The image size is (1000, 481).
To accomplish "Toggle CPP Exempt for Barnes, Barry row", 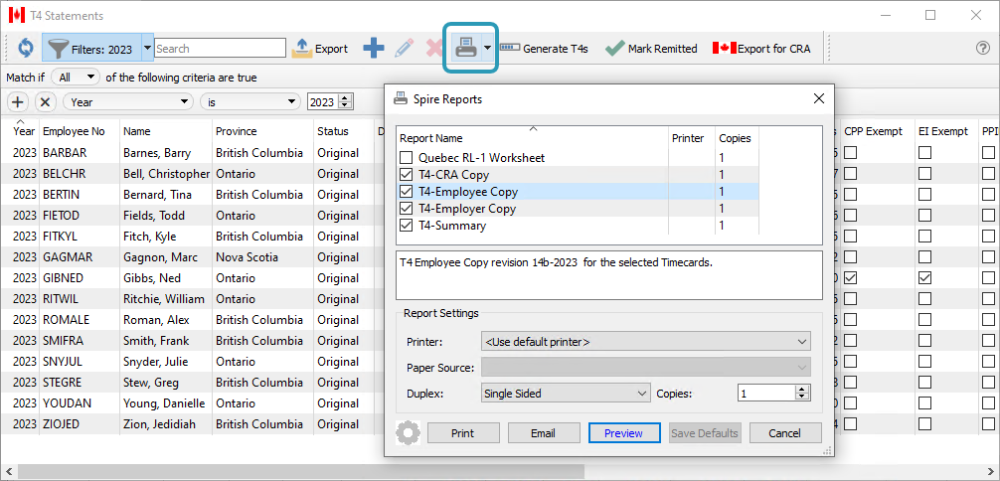I will [x=851, y=152].
